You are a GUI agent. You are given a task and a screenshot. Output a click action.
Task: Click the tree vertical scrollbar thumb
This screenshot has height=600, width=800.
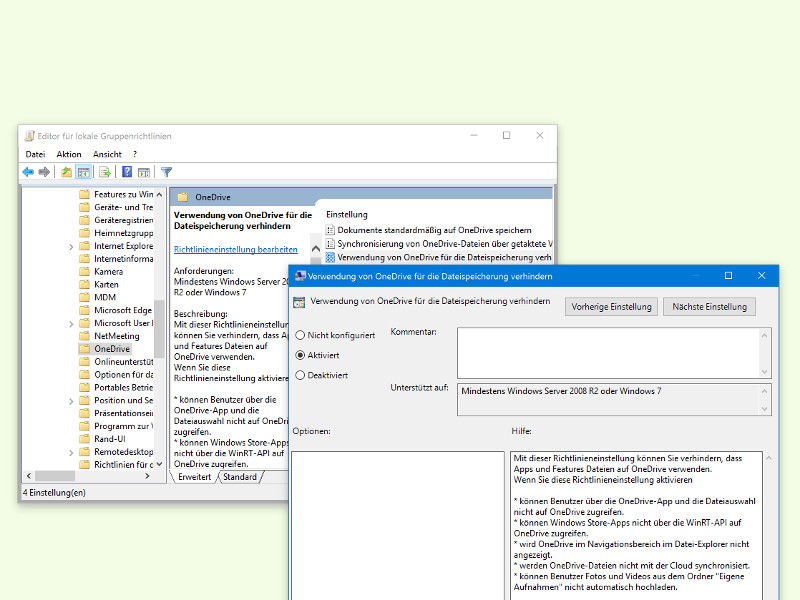[x=159, y=329]
